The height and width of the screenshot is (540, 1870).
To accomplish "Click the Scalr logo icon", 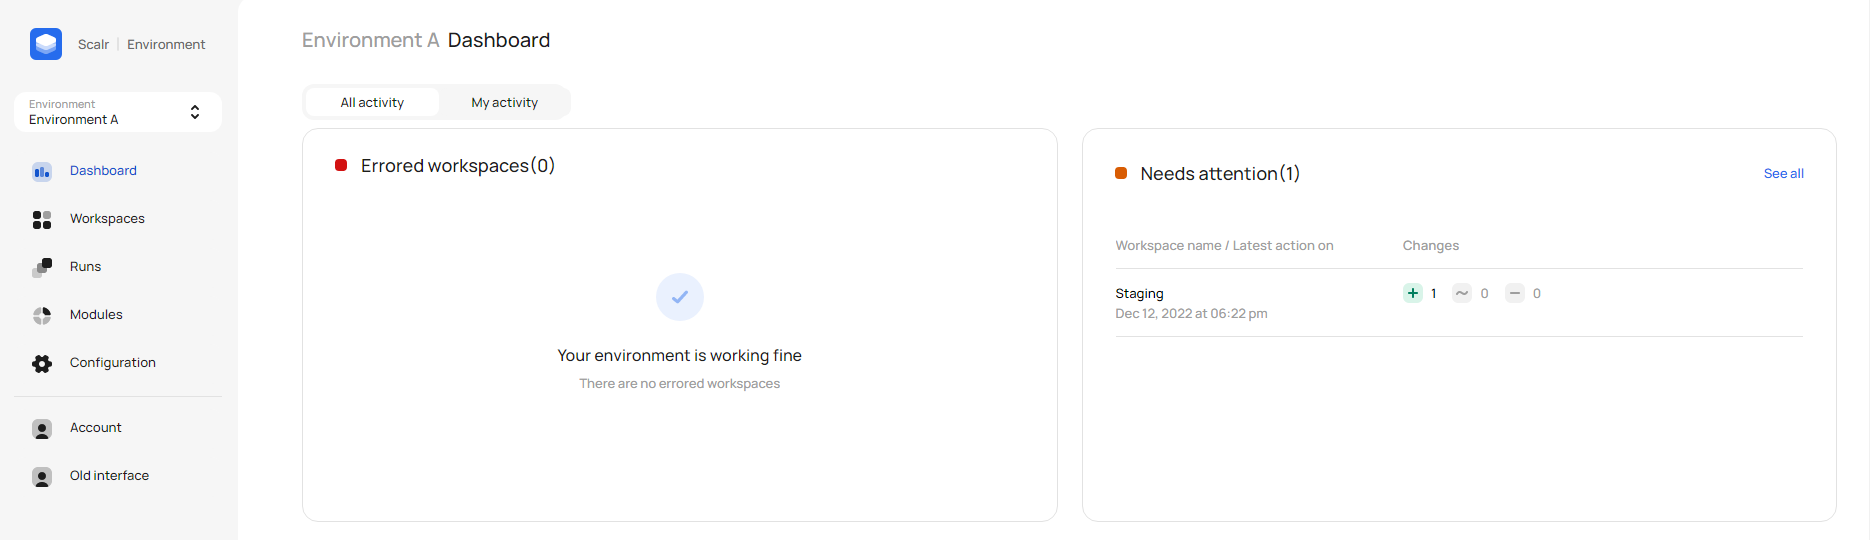I will [46, 44].
